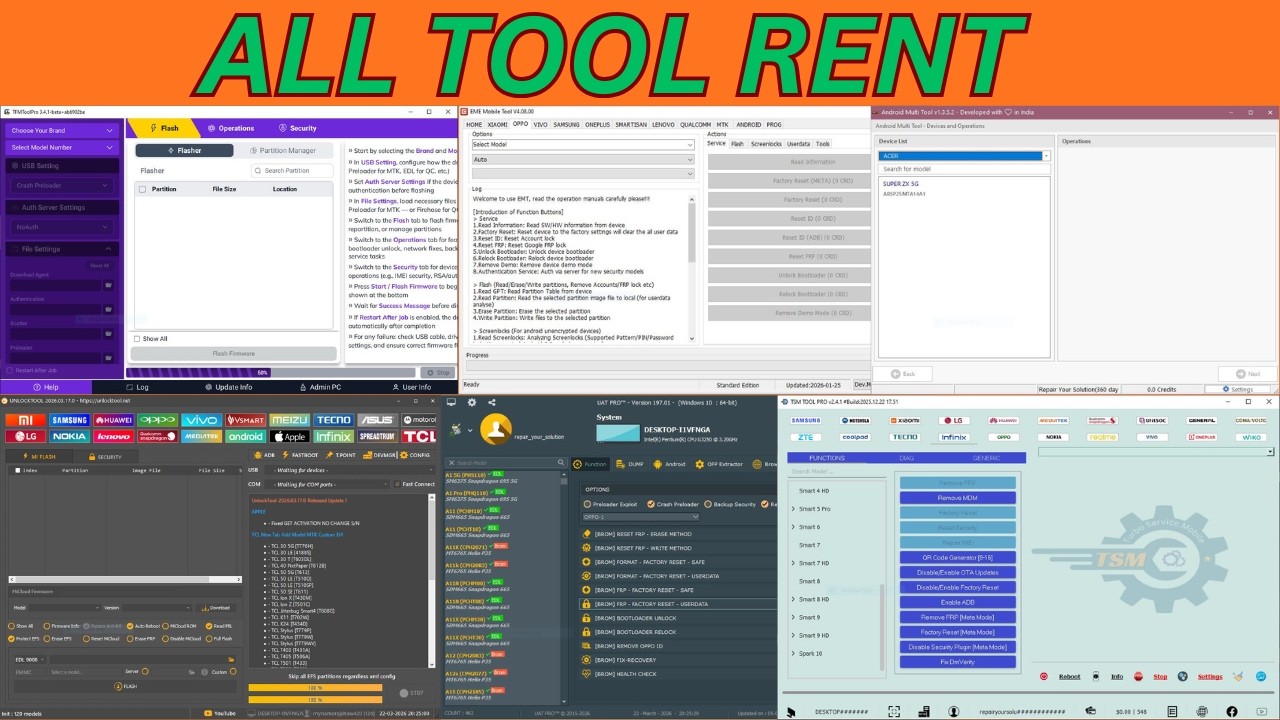Screen dimensions: 1280x720
Task: Choose the ZTE brand in TSM Tool
Action: click(806, 437)
